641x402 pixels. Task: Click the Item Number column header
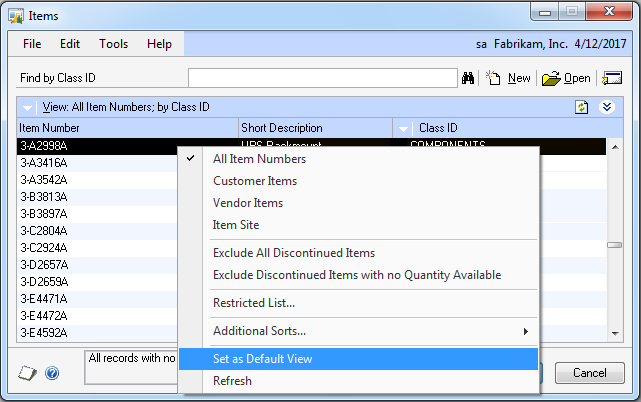[x=128, y=128]
